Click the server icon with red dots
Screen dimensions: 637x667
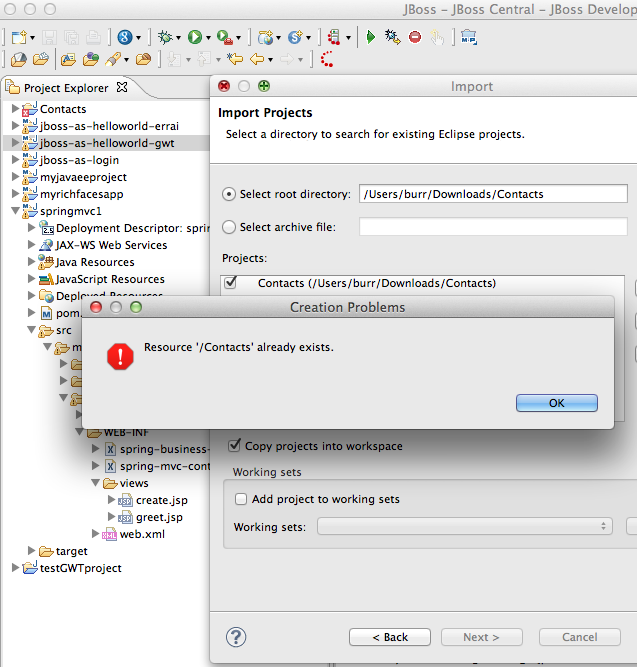click(334, 37)
